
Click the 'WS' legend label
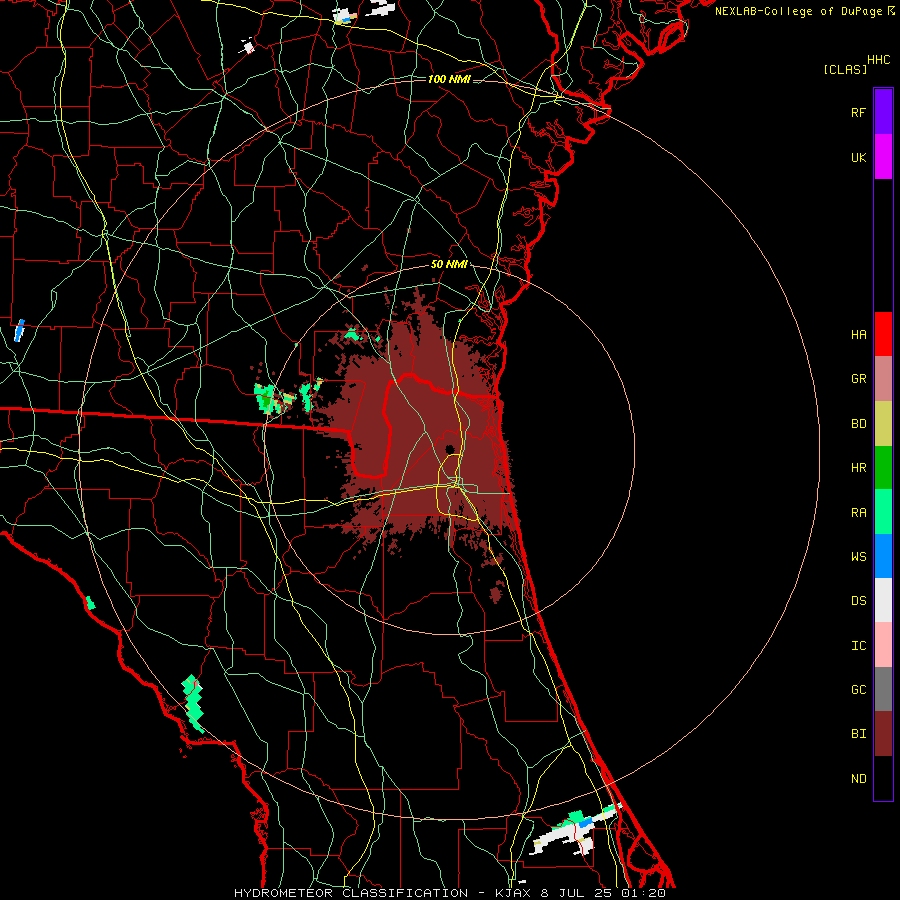(x=858, y=556)
